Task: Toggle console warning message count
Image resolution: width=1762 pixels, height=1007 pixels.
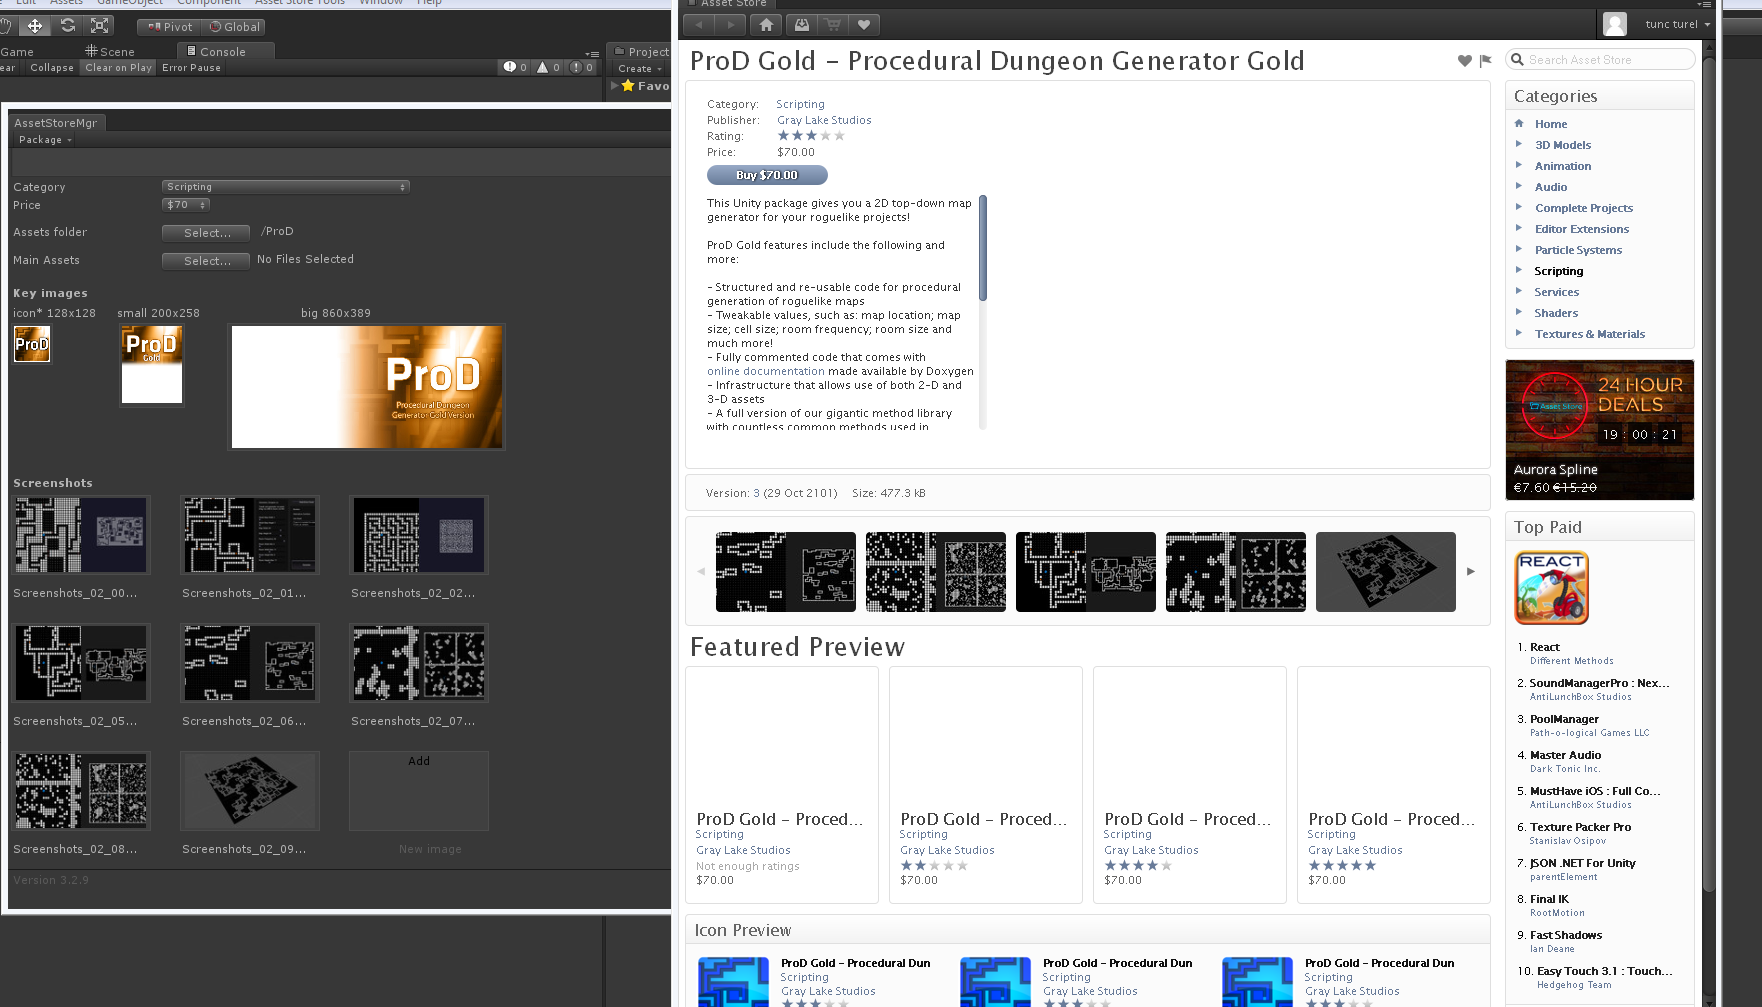Action: (x=549, y=67)
